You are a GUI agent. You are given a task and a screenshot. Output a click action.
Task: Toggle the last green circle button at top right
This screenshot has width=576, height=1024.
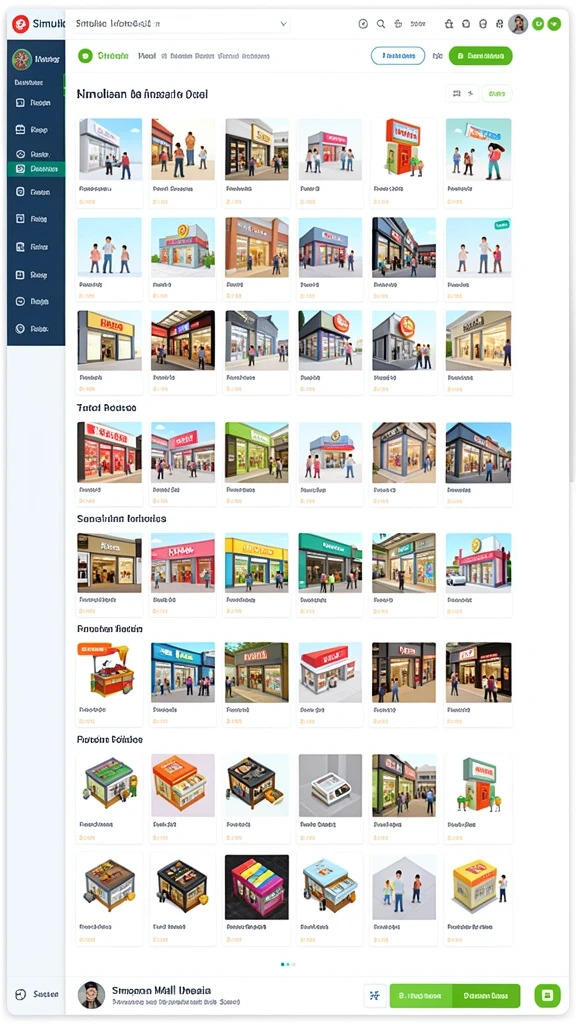click(554, 24)
